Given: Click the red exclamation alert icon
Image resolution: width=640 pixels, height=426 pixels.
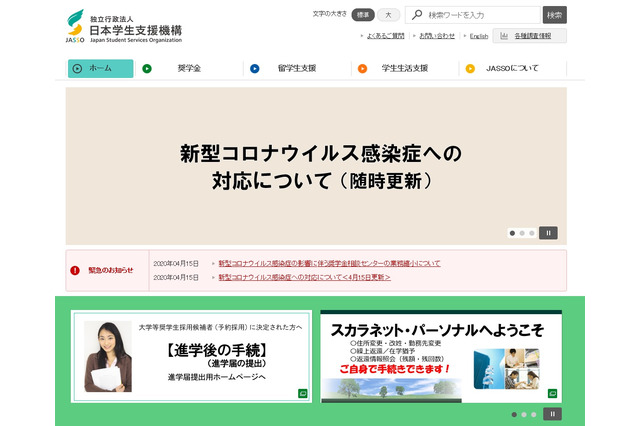Looking at the screenshot, I should tap(75, 270).
